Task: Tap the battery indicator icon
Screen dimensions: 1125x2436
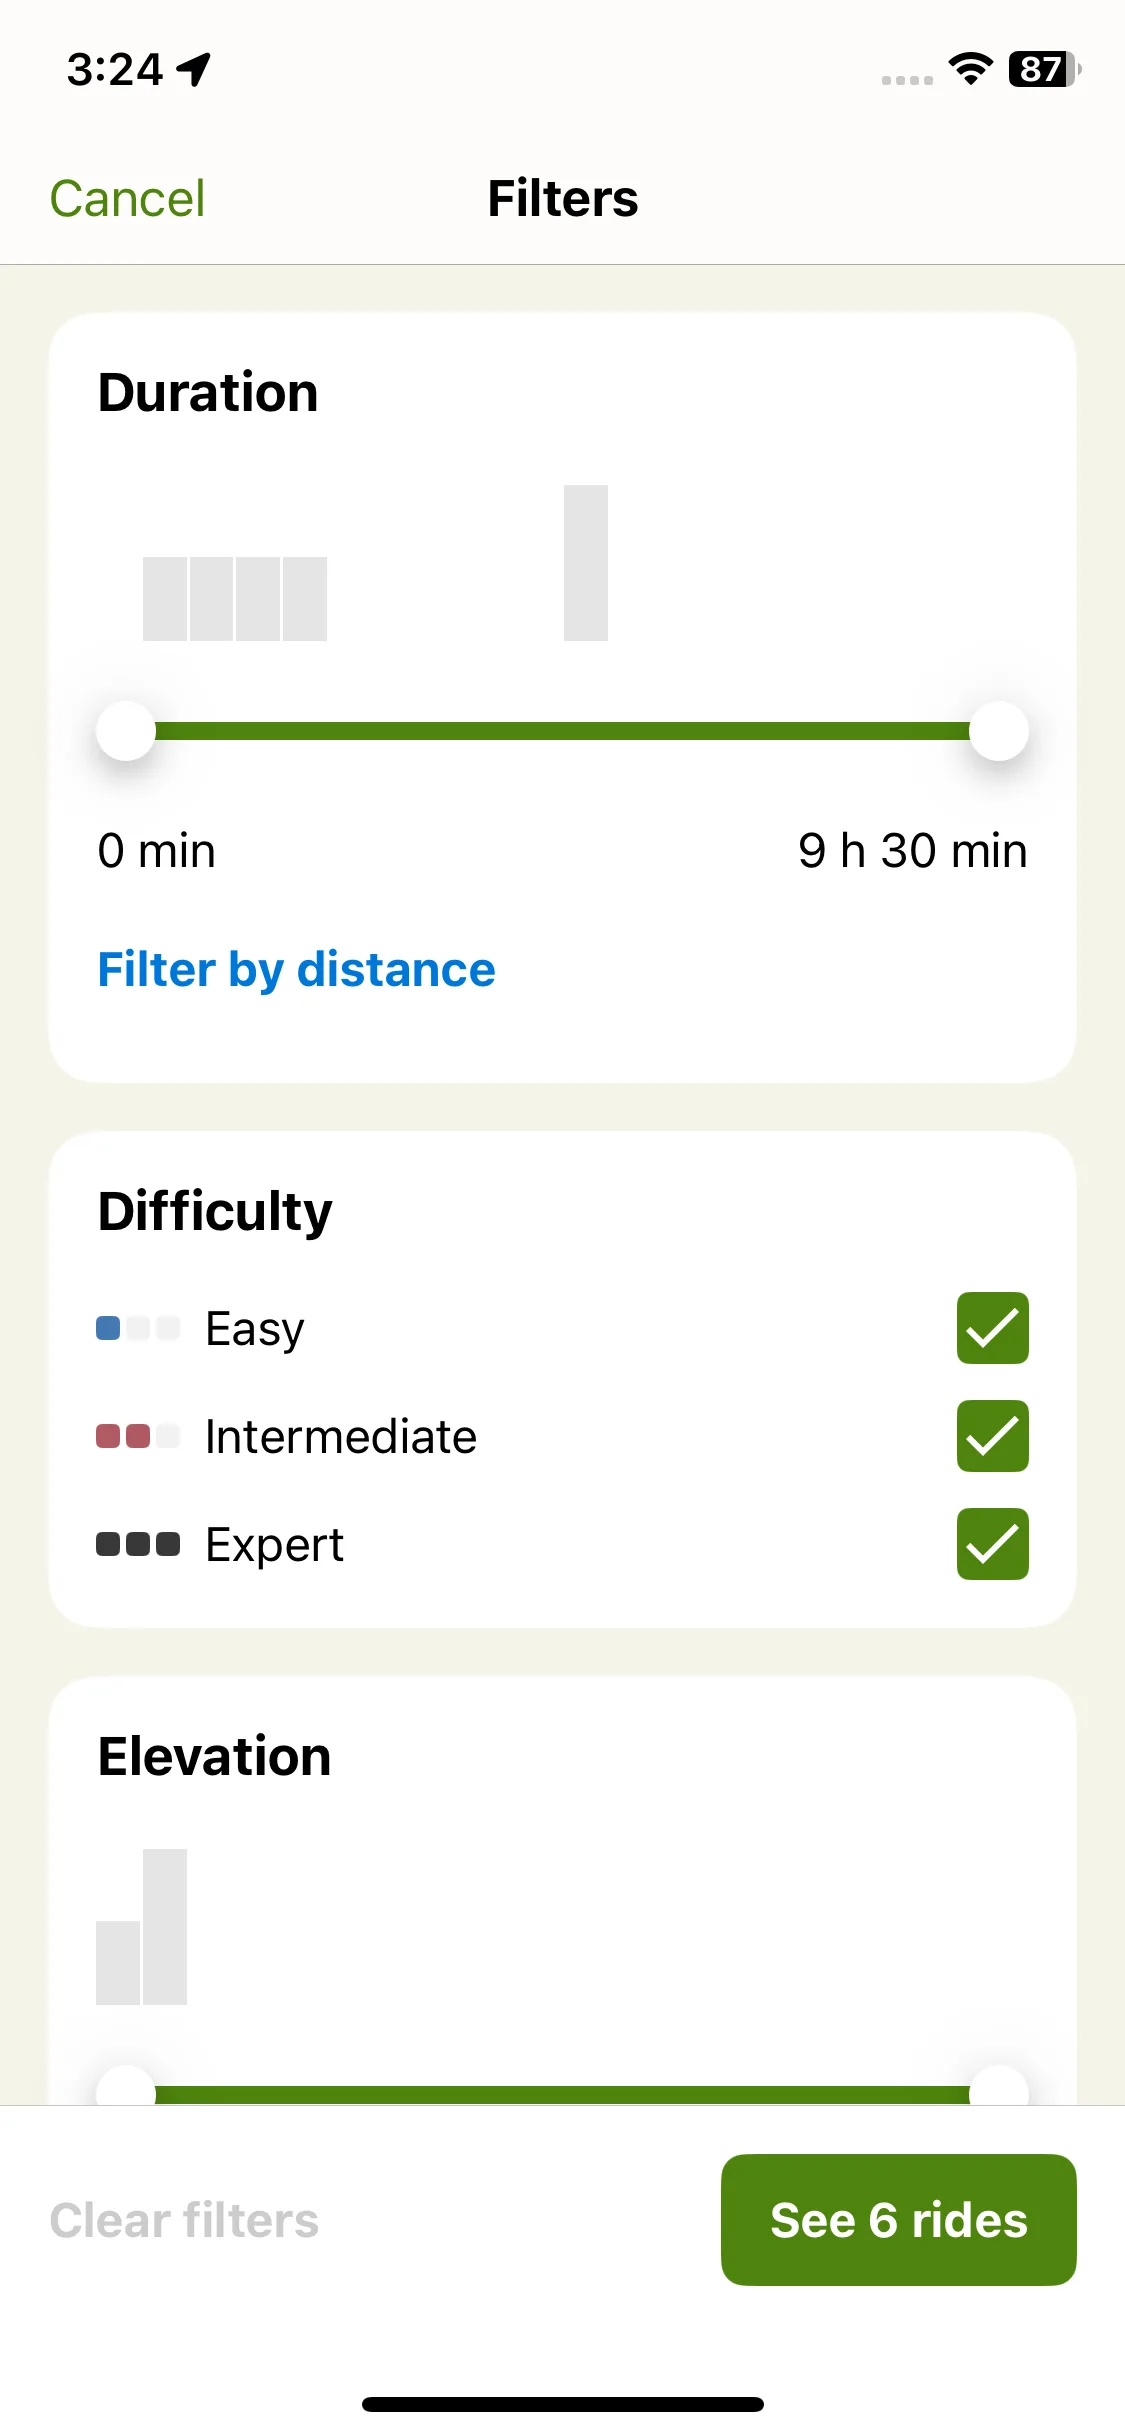Action: click(x=1045, y=69)
